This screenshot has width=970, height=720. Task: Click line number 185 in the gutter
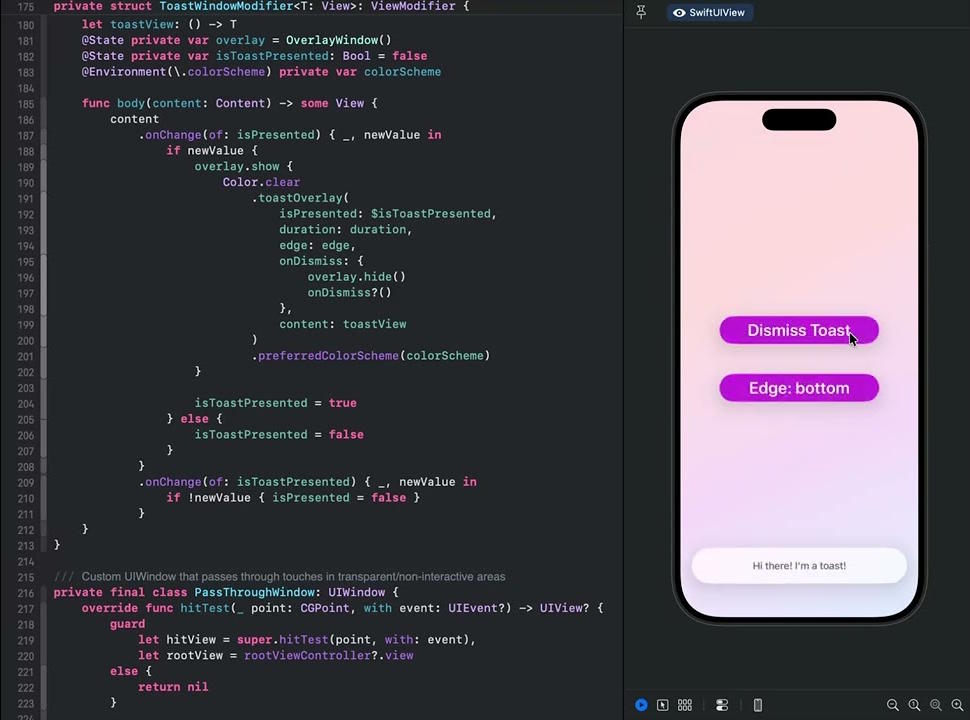(x=26, y=103)
